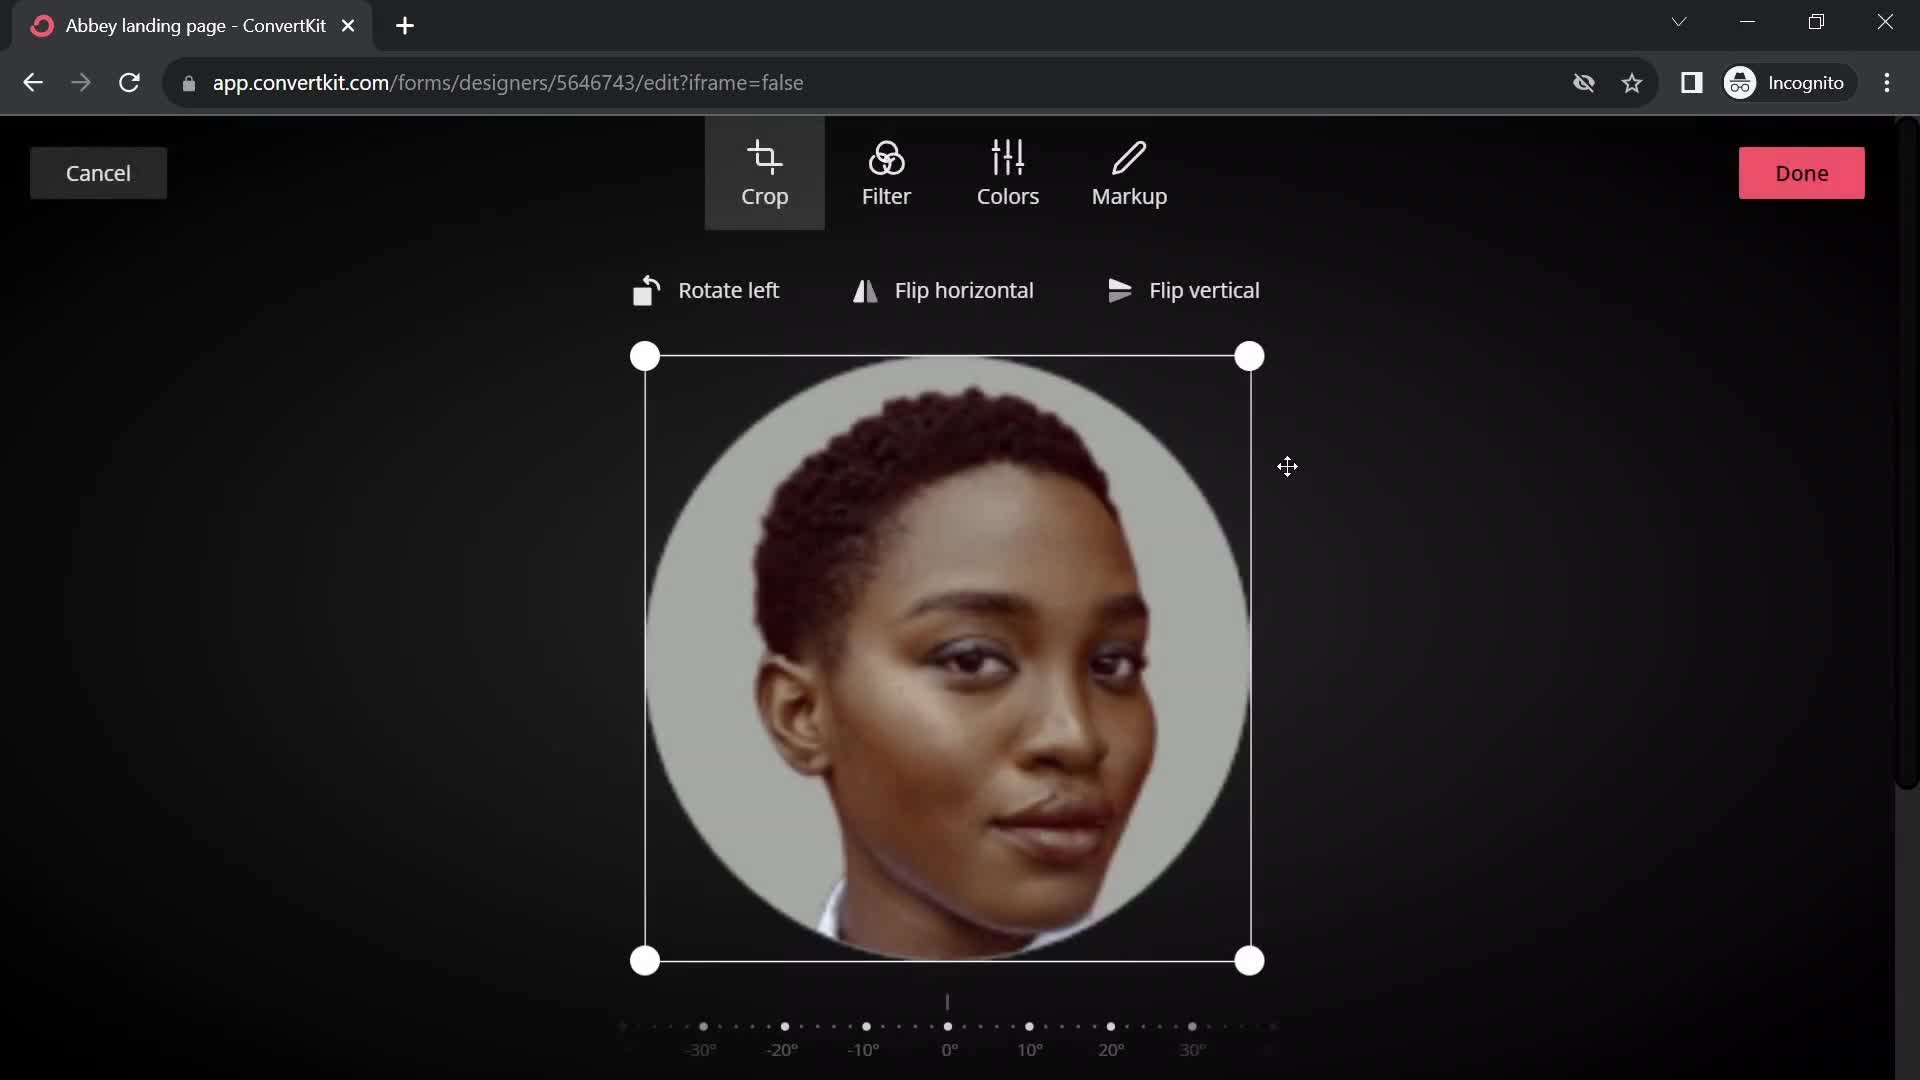The image size is (1920, 1080).
Task: Click the Flip horizontal icon
Action: click(x=866, y=290)
